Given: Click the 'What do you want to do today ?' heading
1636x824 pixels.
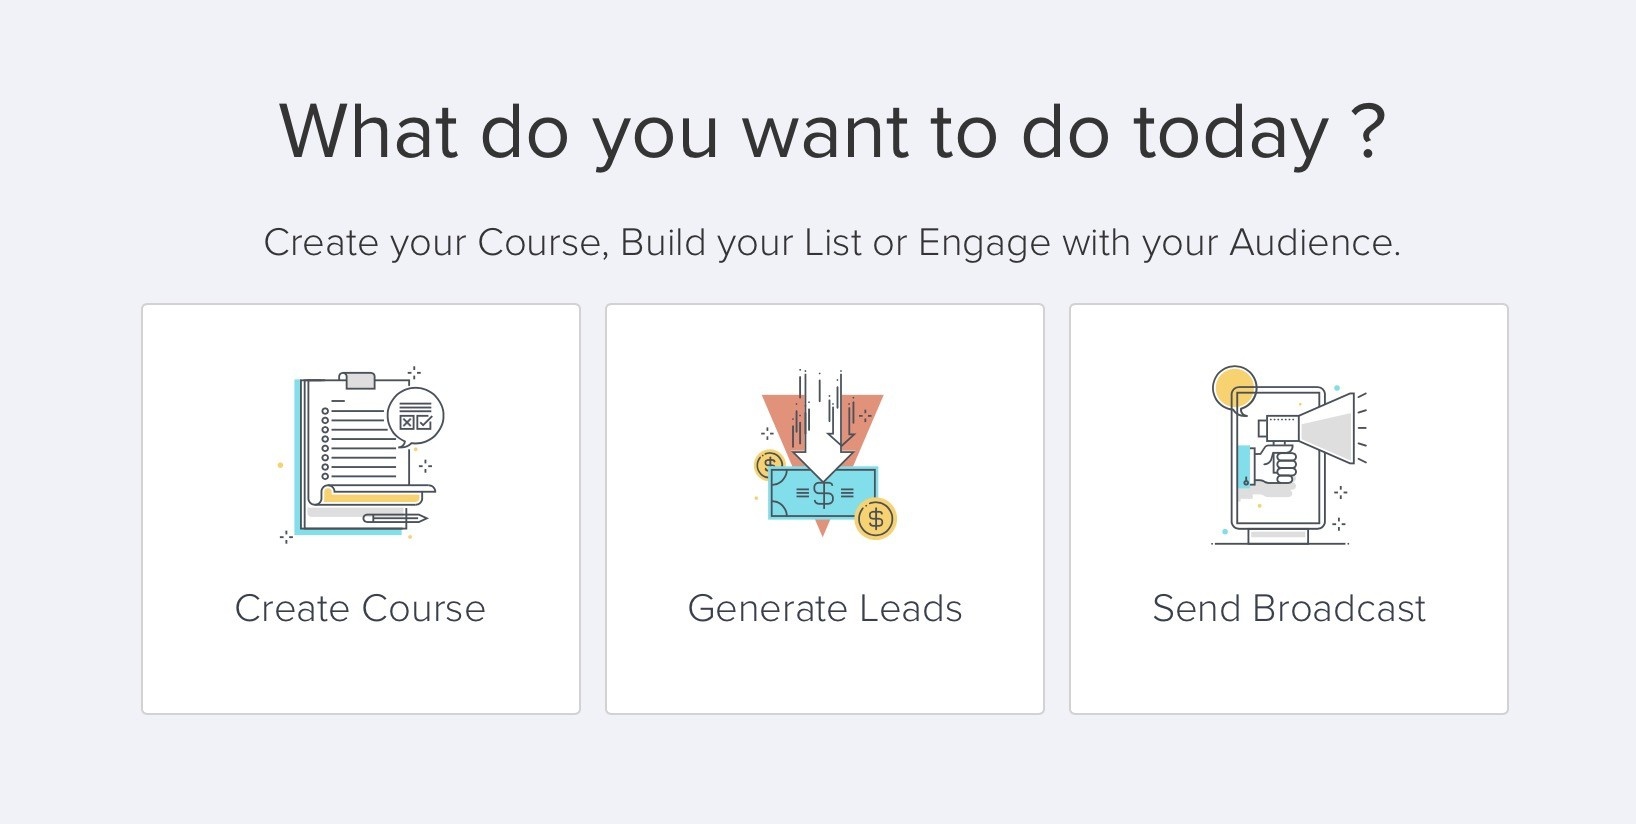Looking at the screenshot, I should click(x=832, y=132).
